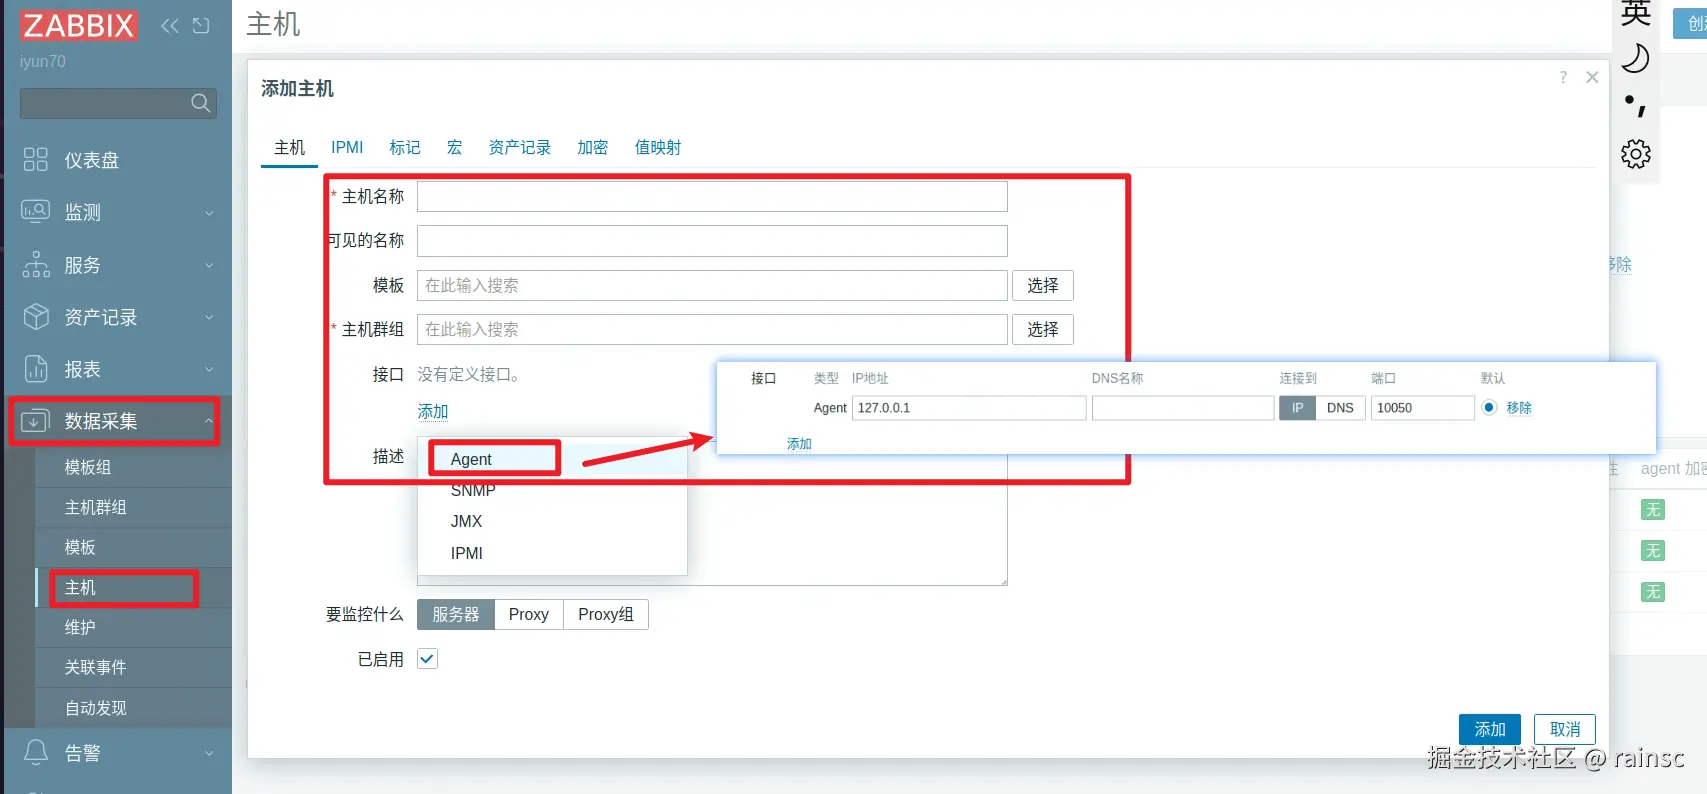The image size is (1707, 794).
Task: Click the IME punctuation mode icon
Action: point(1636,106)
